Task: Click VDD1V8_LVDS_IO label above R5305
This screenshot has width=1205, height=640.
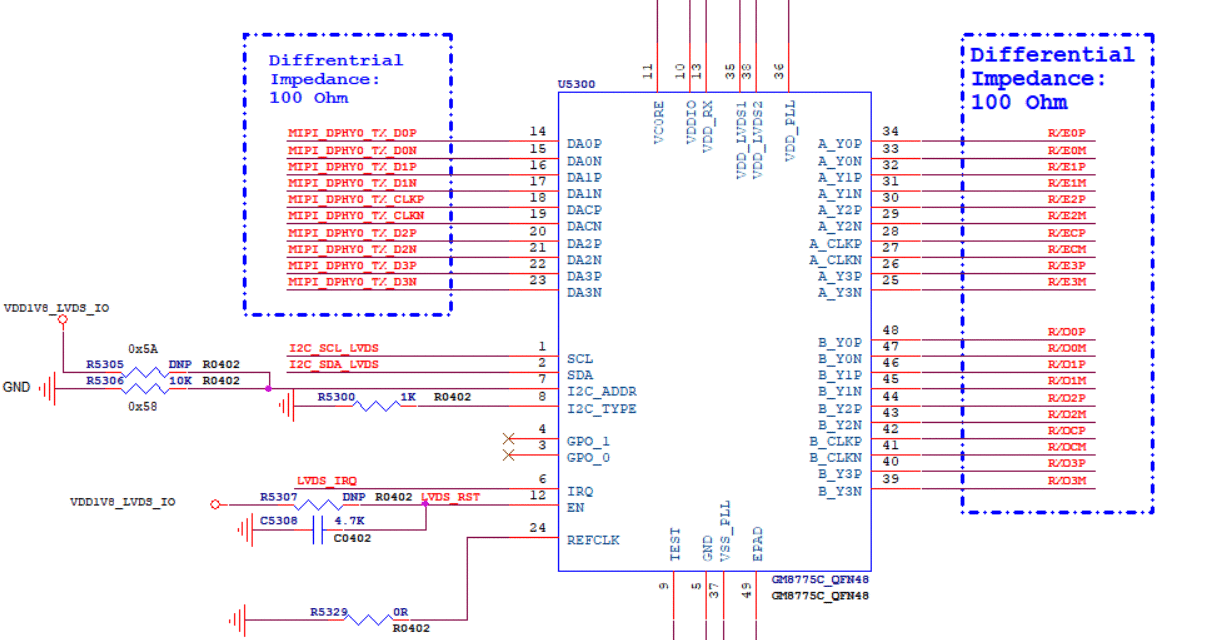Action: click(56, 309)
